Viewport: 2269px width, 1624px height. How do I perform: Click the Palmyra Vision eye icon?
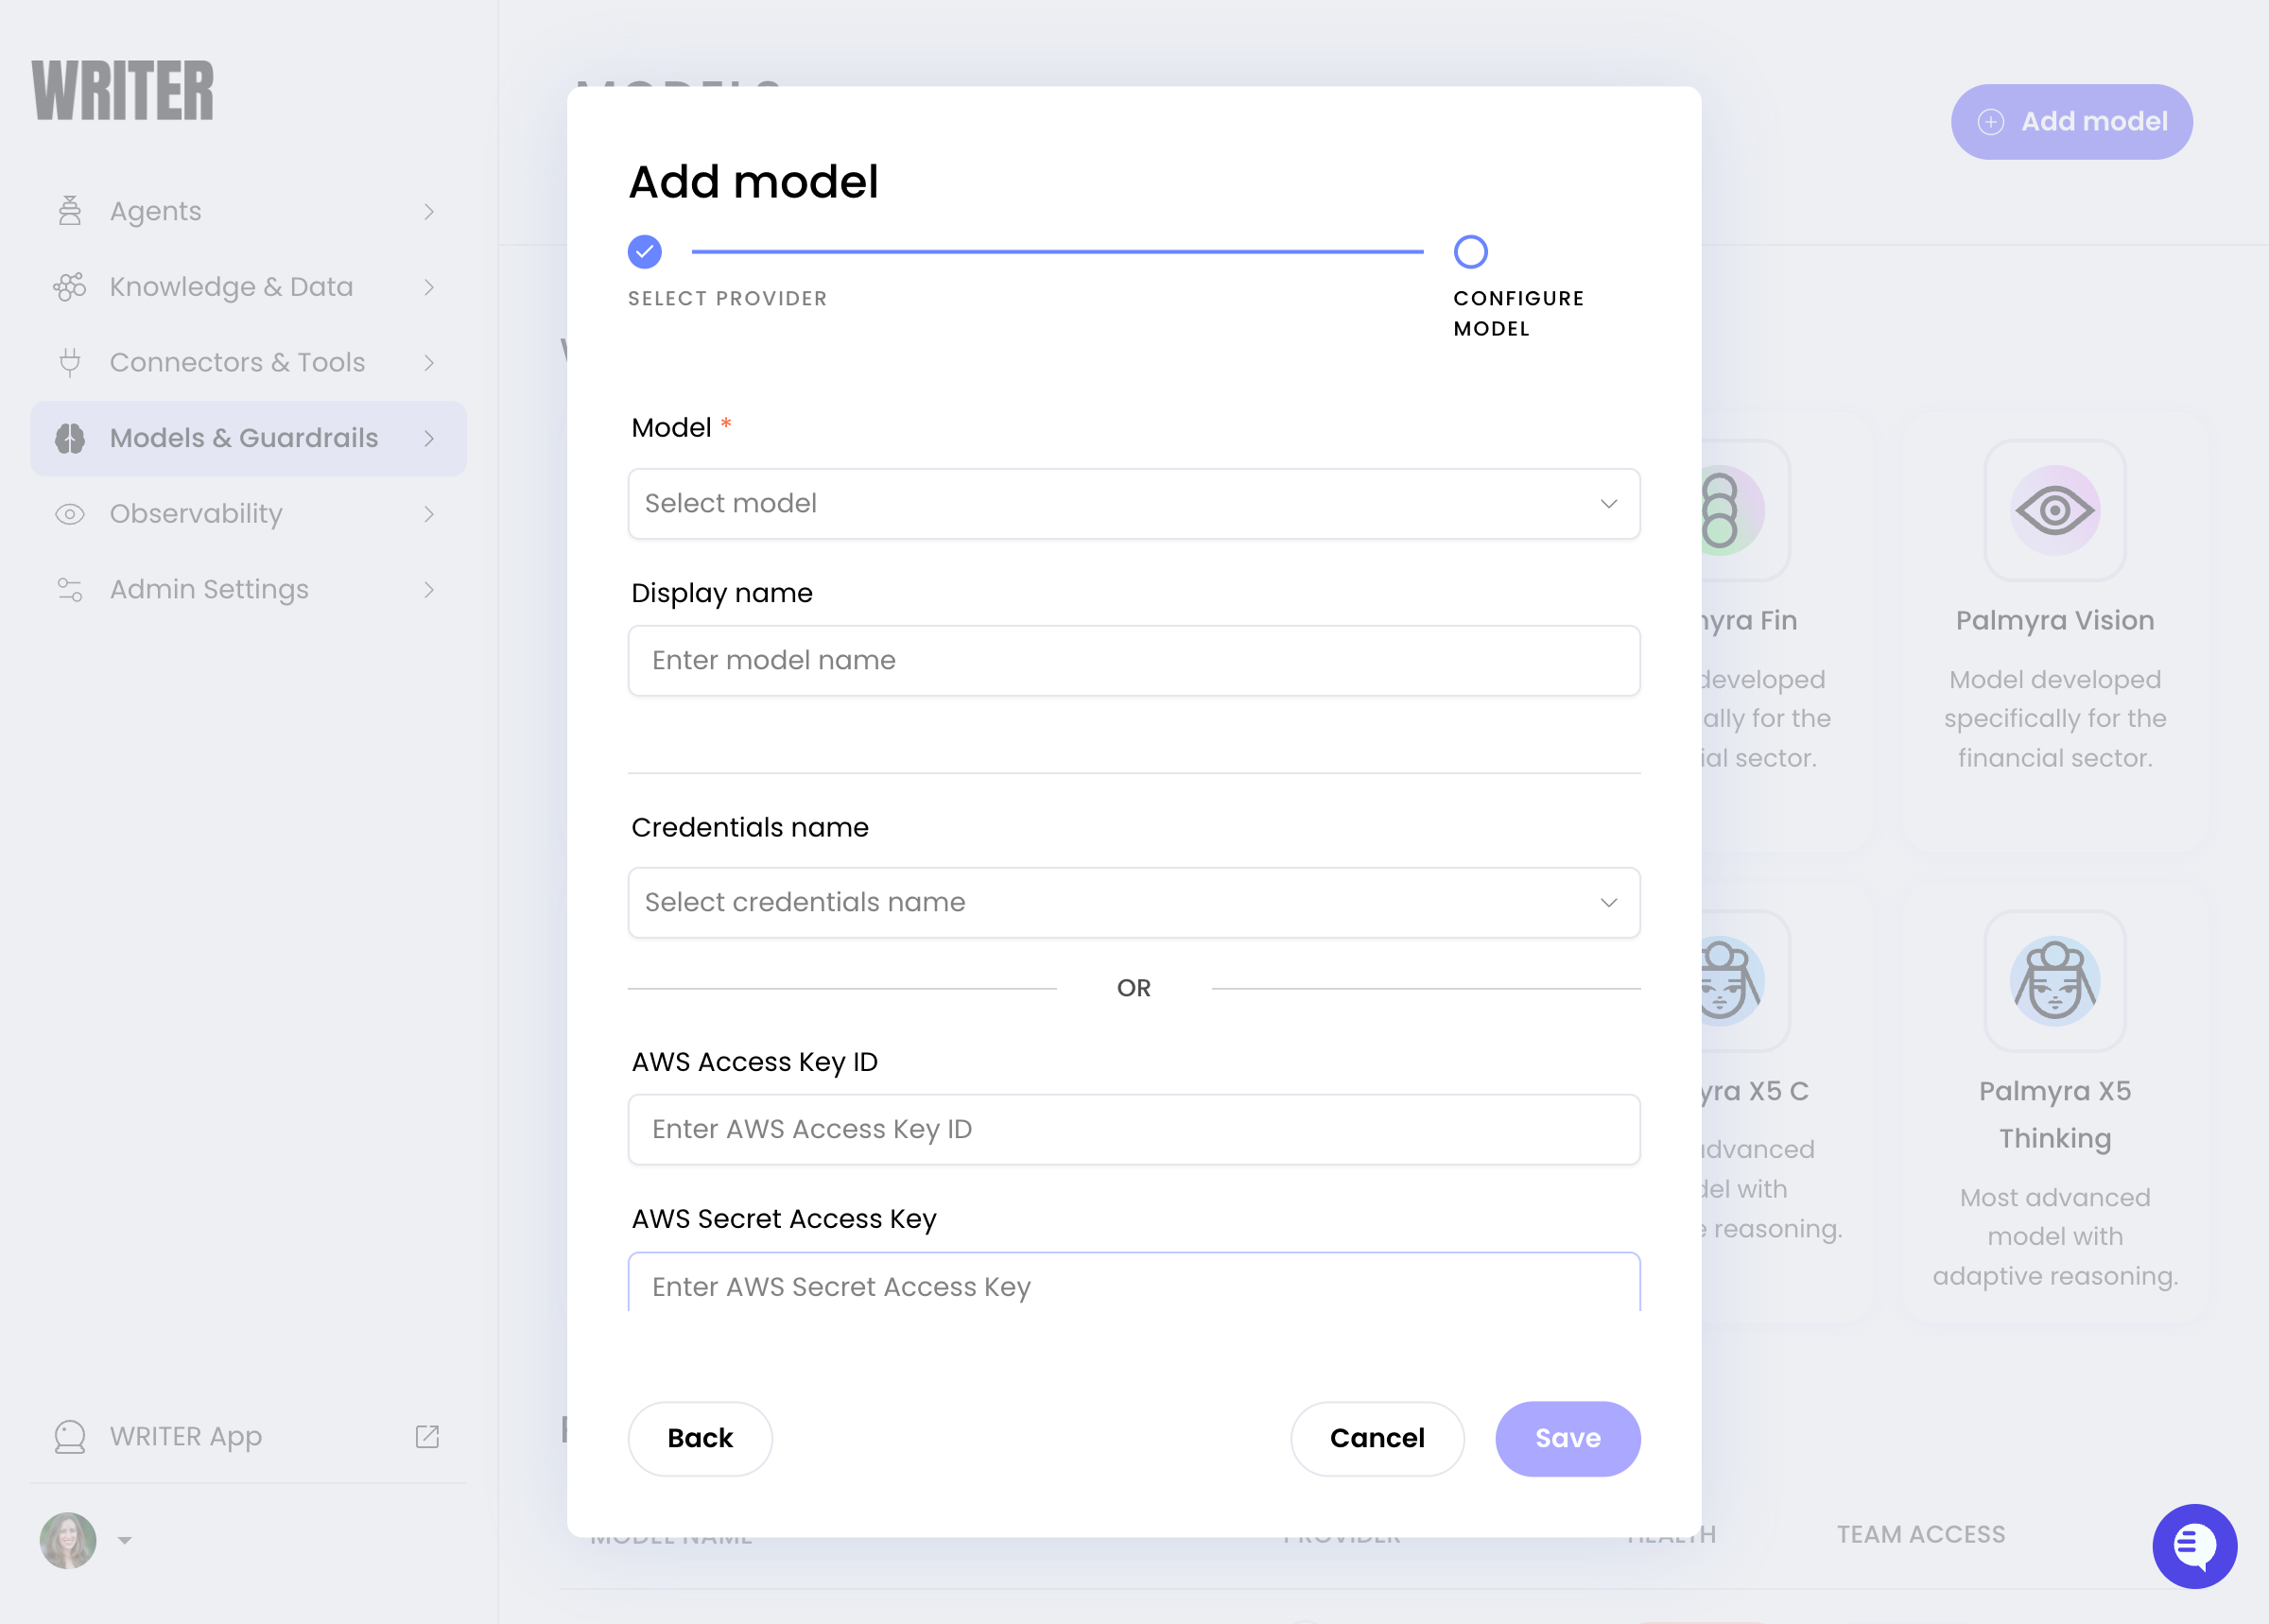[x=2054, y=511]
